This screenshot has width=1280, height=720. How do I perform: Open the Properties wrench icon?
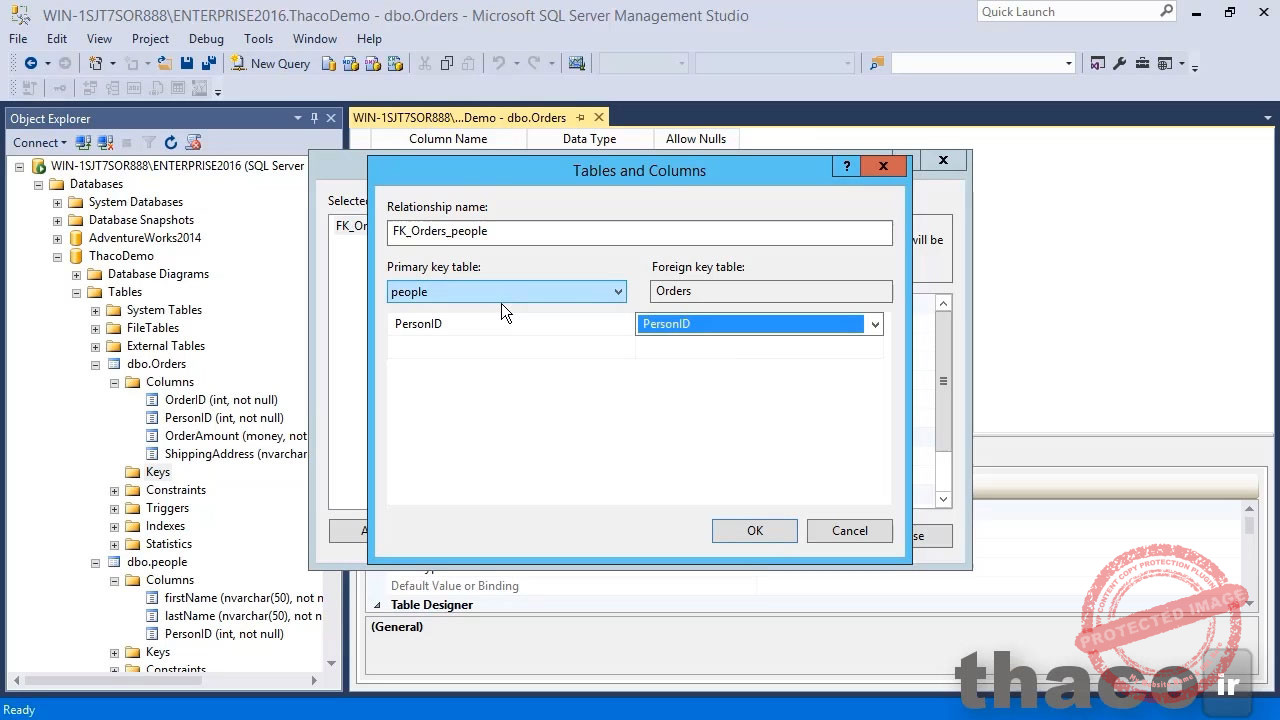coord(1119,63)
